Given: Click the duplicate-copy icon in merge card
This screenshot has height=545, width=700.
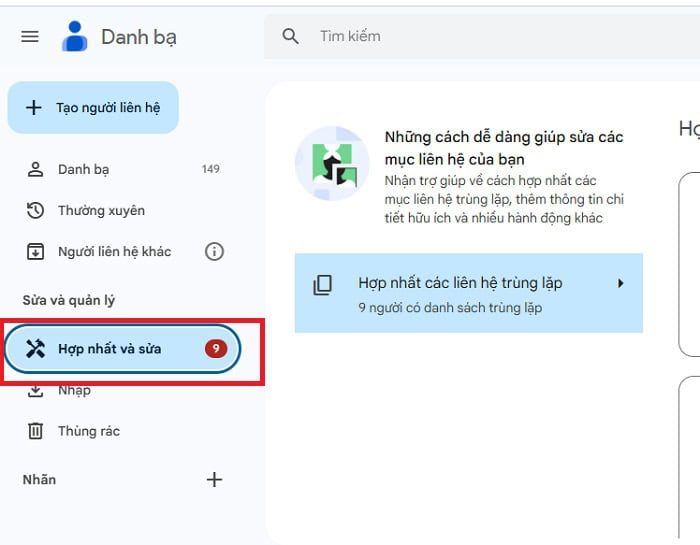Looking at the screenshot, I should coord(322,285).
